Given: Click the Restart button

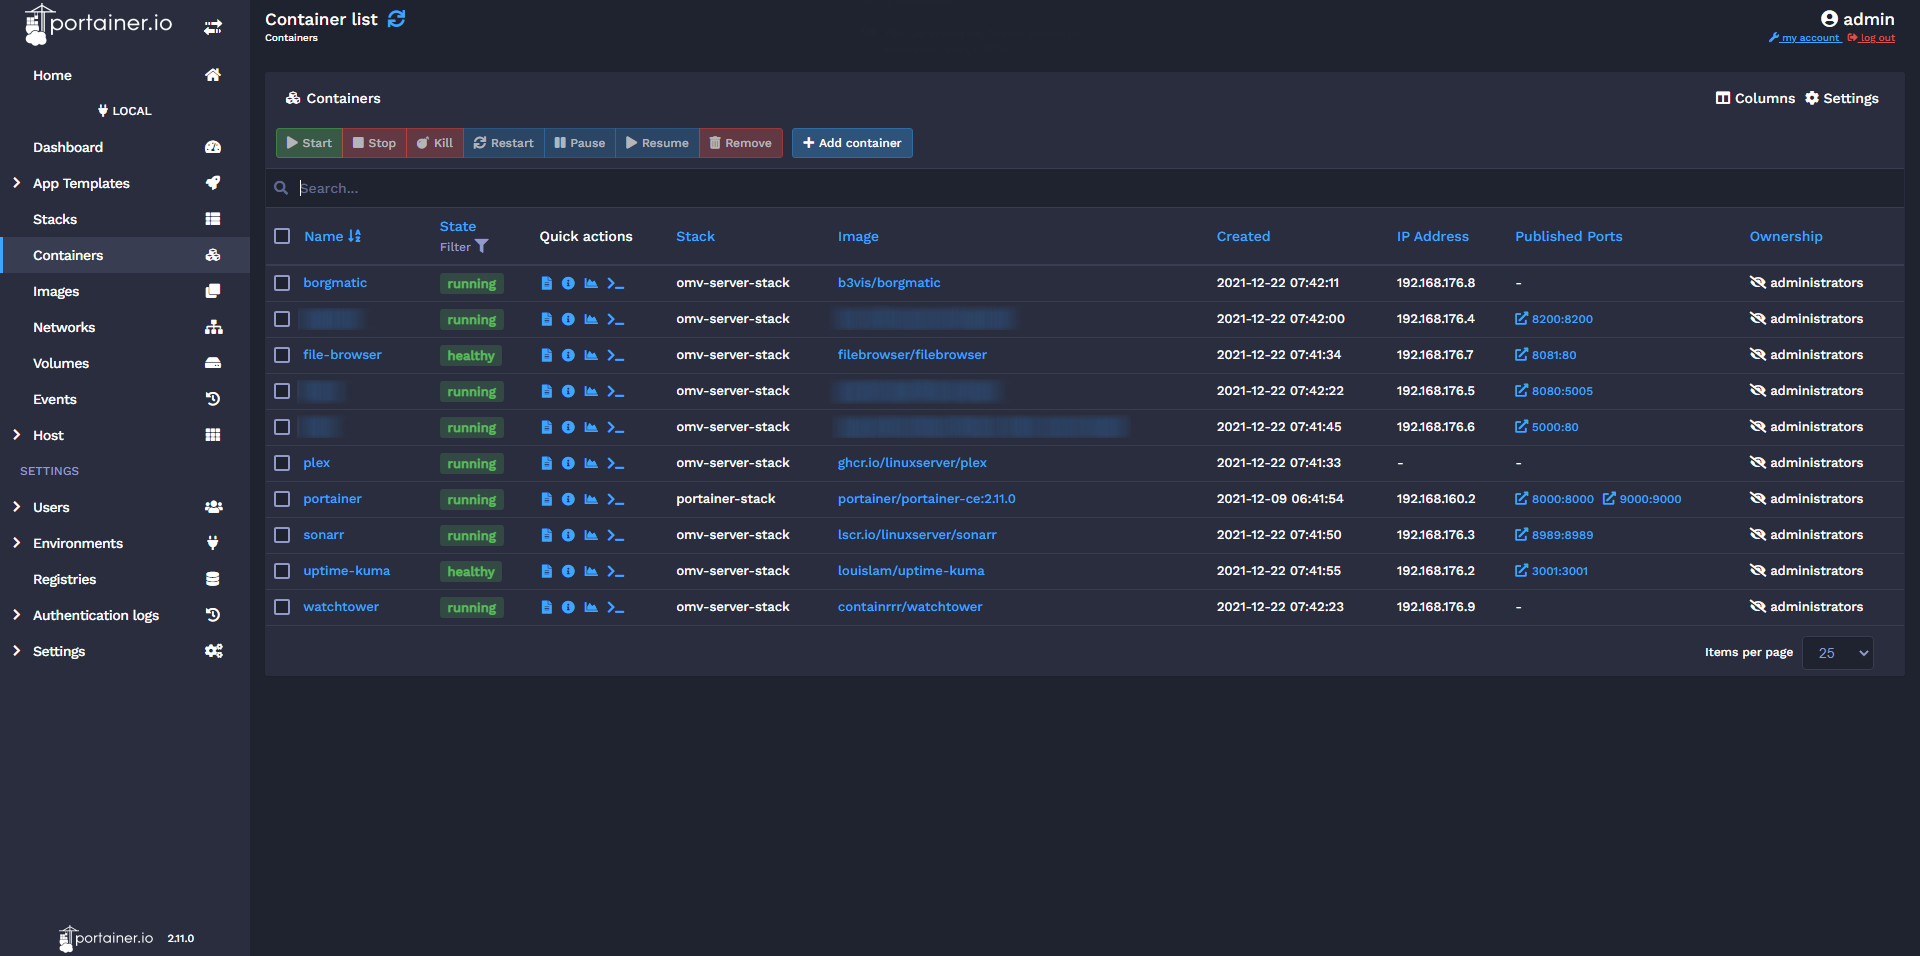Looking at the screenshot, I should (x=504, y=143).
